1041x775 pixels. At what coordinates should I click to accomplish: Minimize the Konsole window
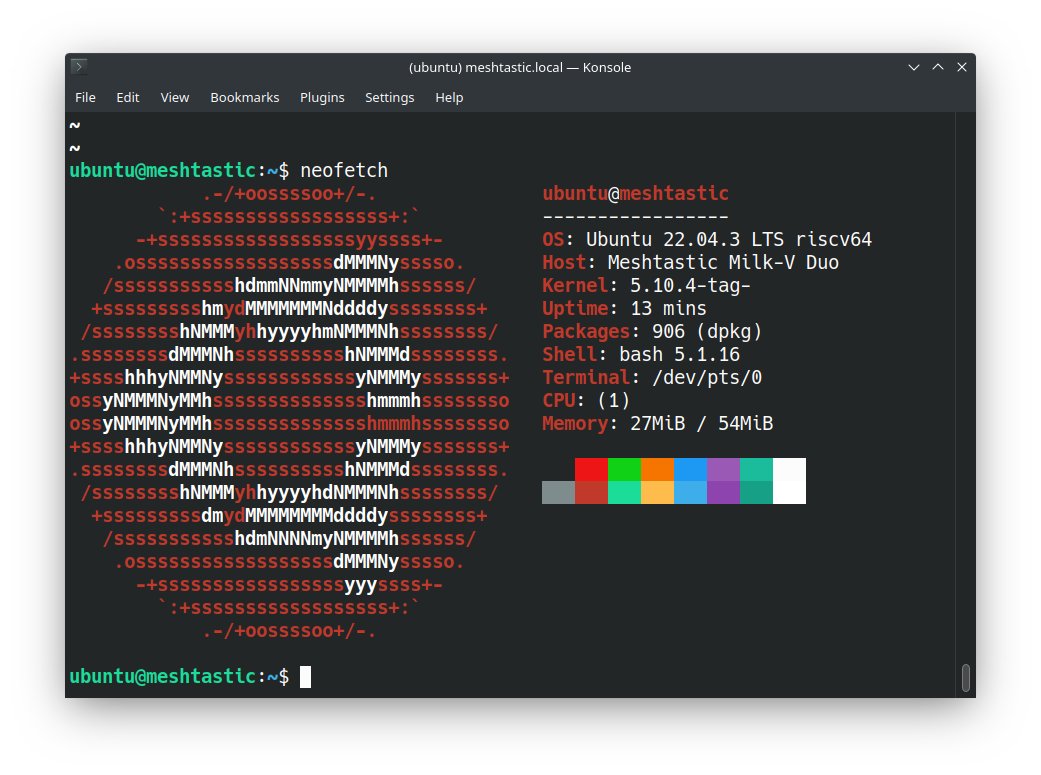914,67
